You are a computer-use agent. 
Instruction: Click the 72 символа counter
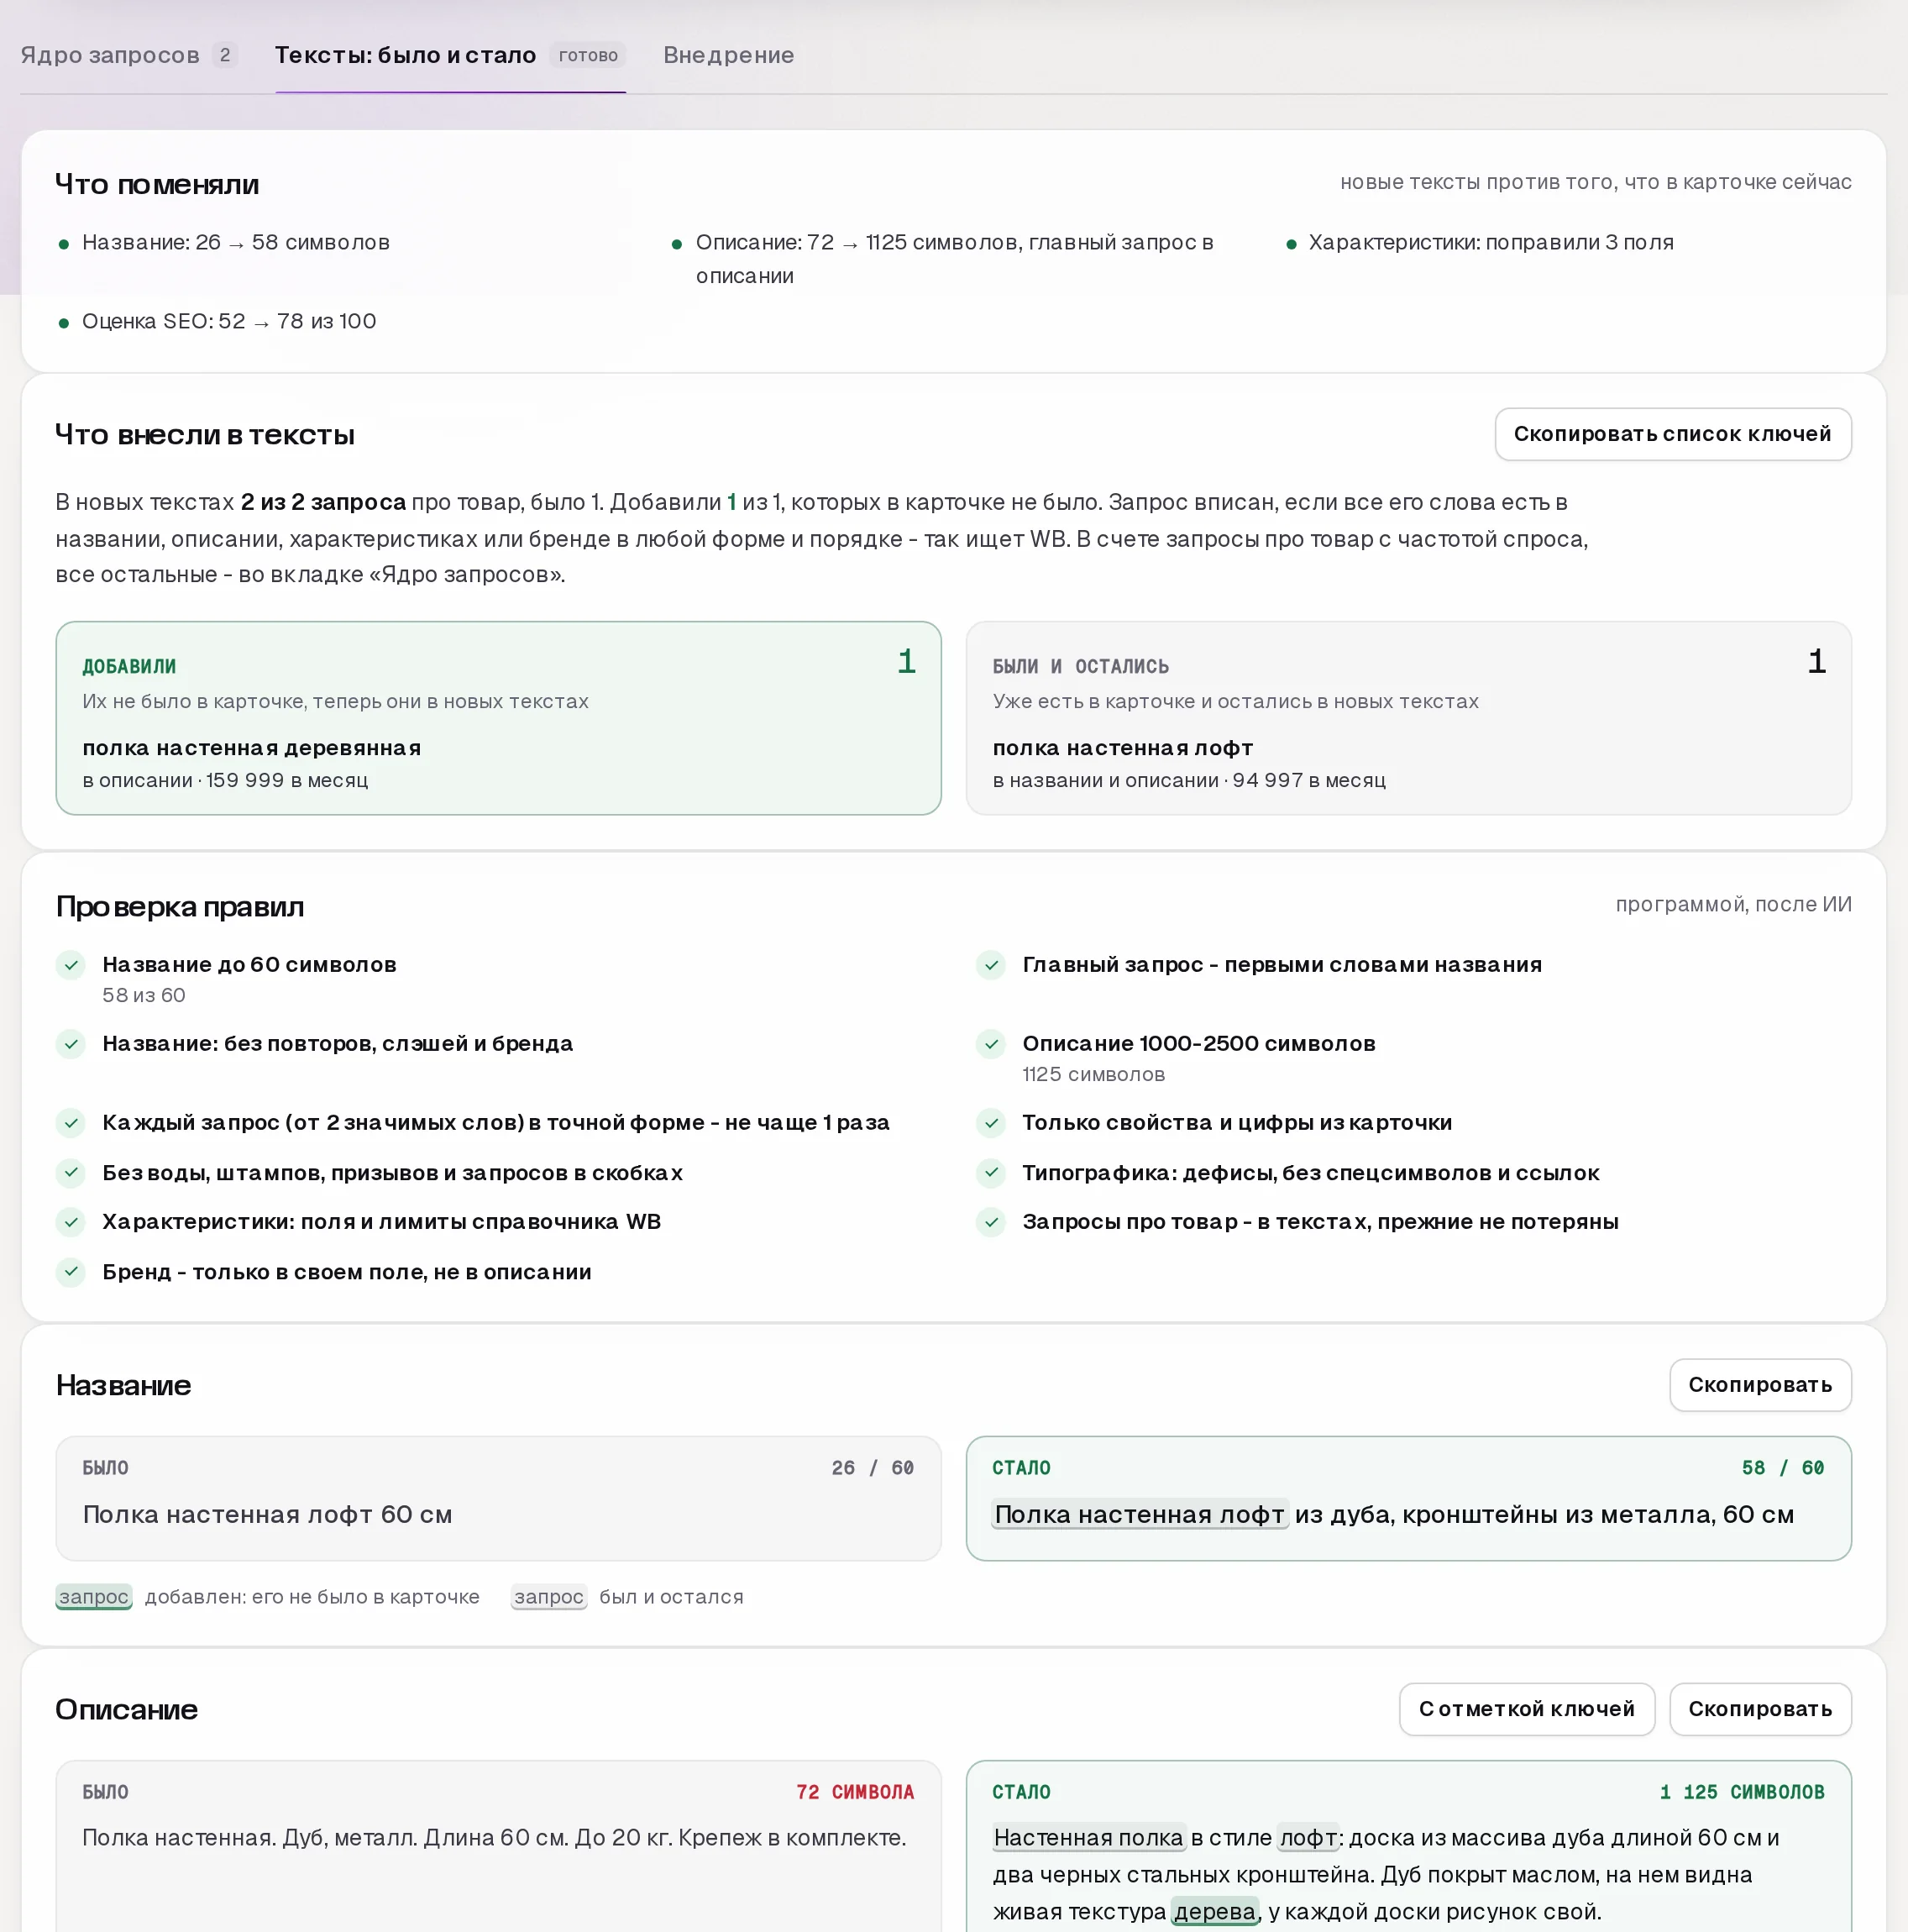coord(855,1793)
